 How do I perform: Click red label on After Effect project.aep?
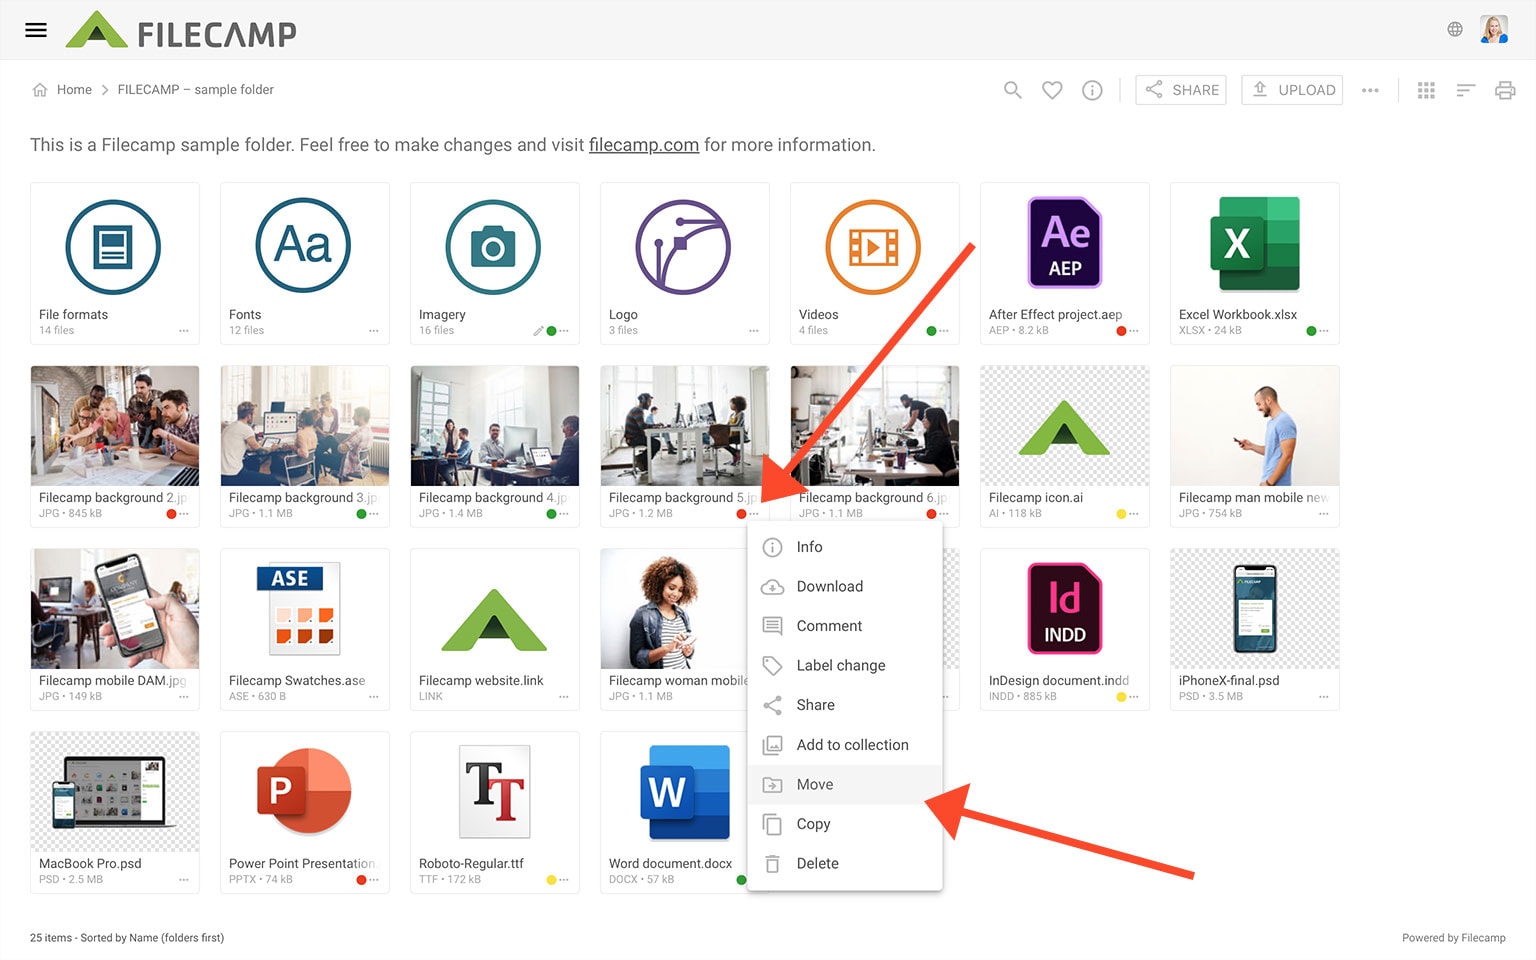click(1121, 331)
